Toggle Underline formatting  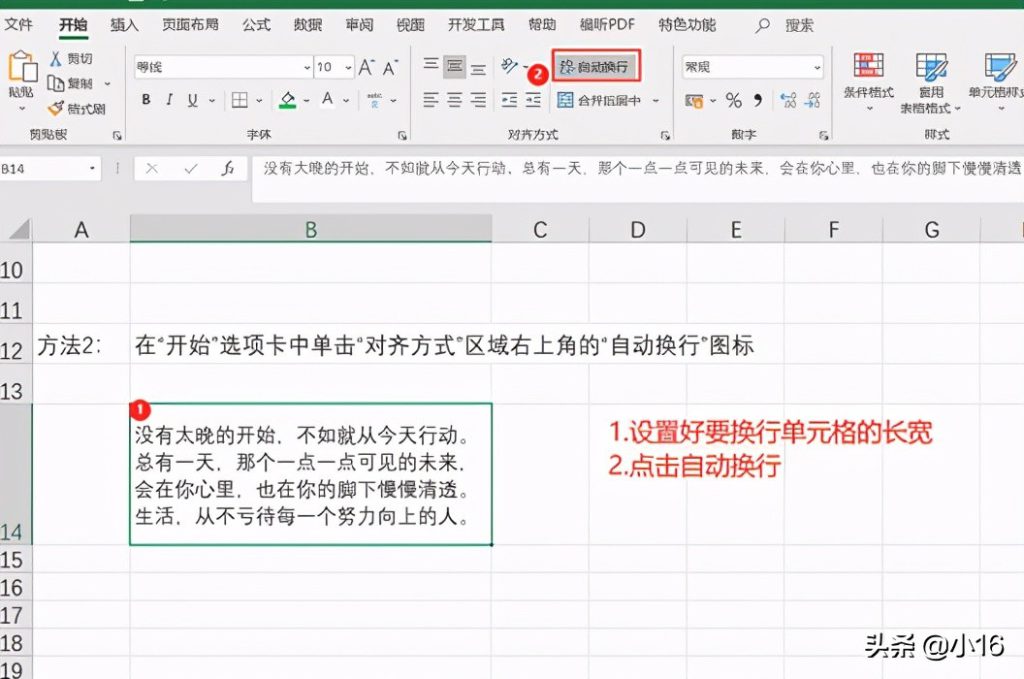[x=193, y=100]
